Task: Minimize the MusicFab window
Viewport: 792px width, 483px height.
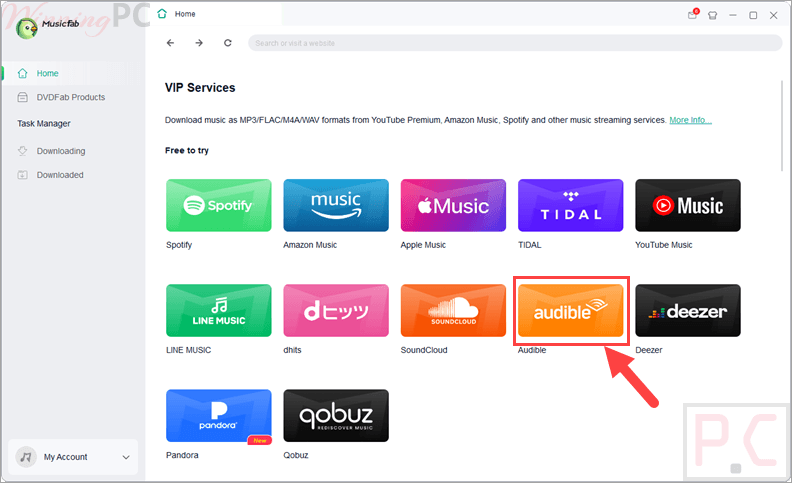Action: pos(733,15)
